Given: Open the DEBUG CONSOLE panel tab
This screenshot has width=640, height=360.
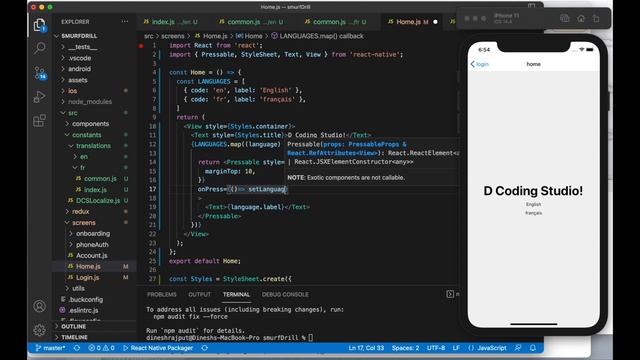Looking at the screenshot, I should click(285, 294).
